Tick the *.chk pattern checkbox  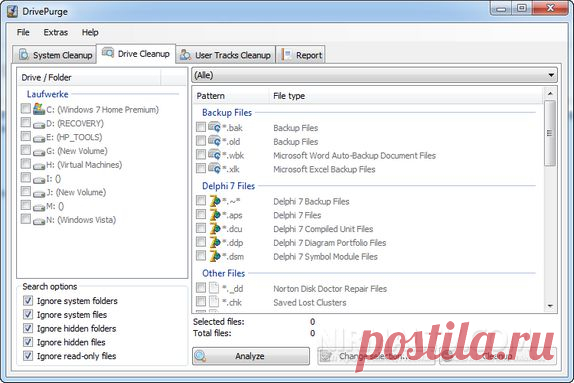tap(201, 301)
